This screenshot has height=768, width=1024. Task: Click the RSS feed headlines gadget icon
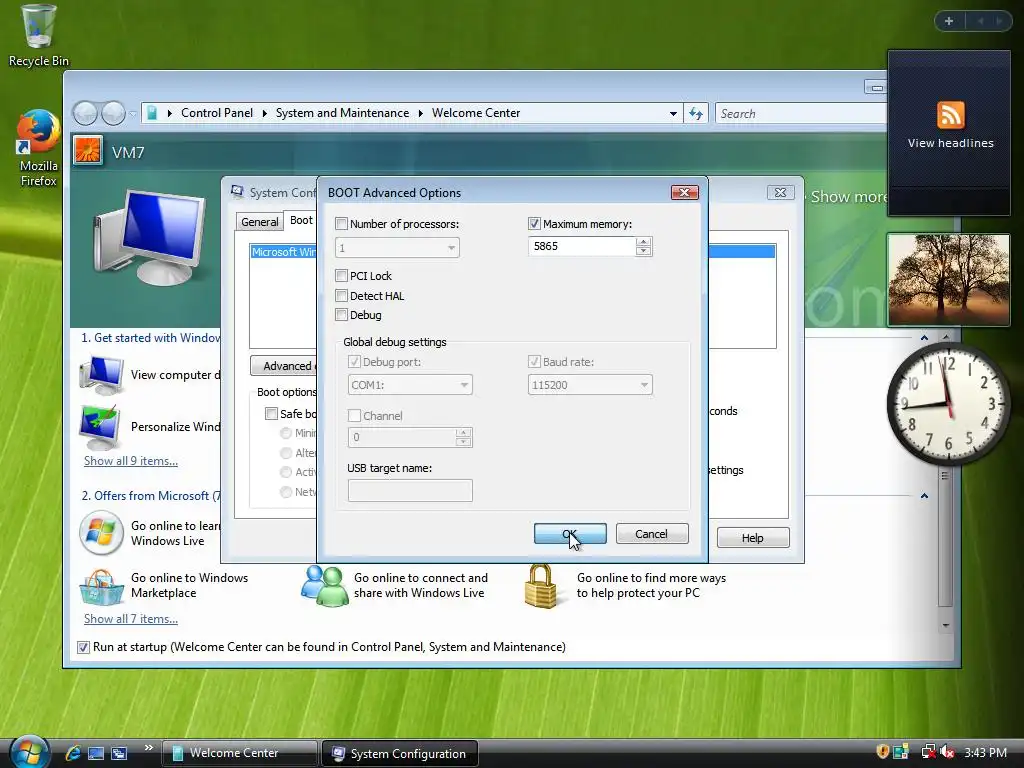pos(950,115)
